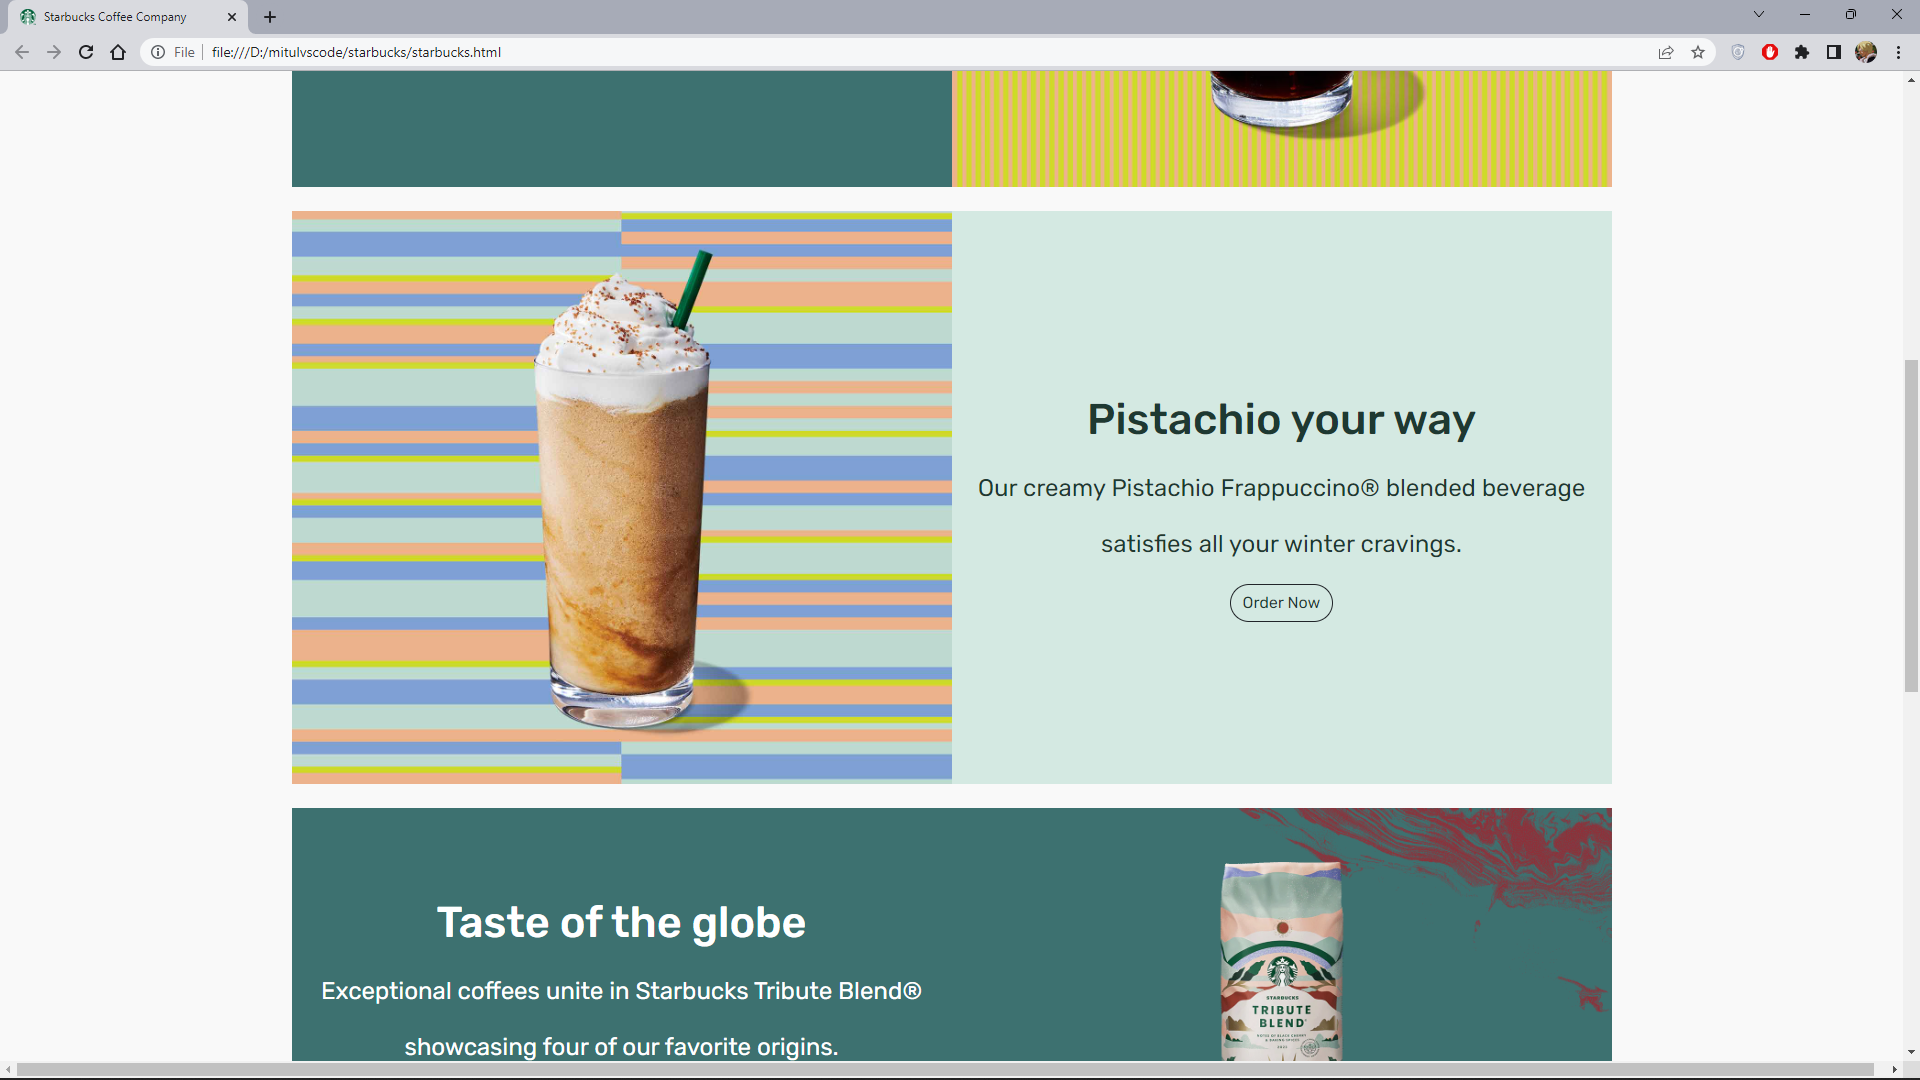This screenshot has height=1080, width=1920.
Task: Open the extensions puzzle icon
Action: pyautogui.click(x=1803, y=52)
